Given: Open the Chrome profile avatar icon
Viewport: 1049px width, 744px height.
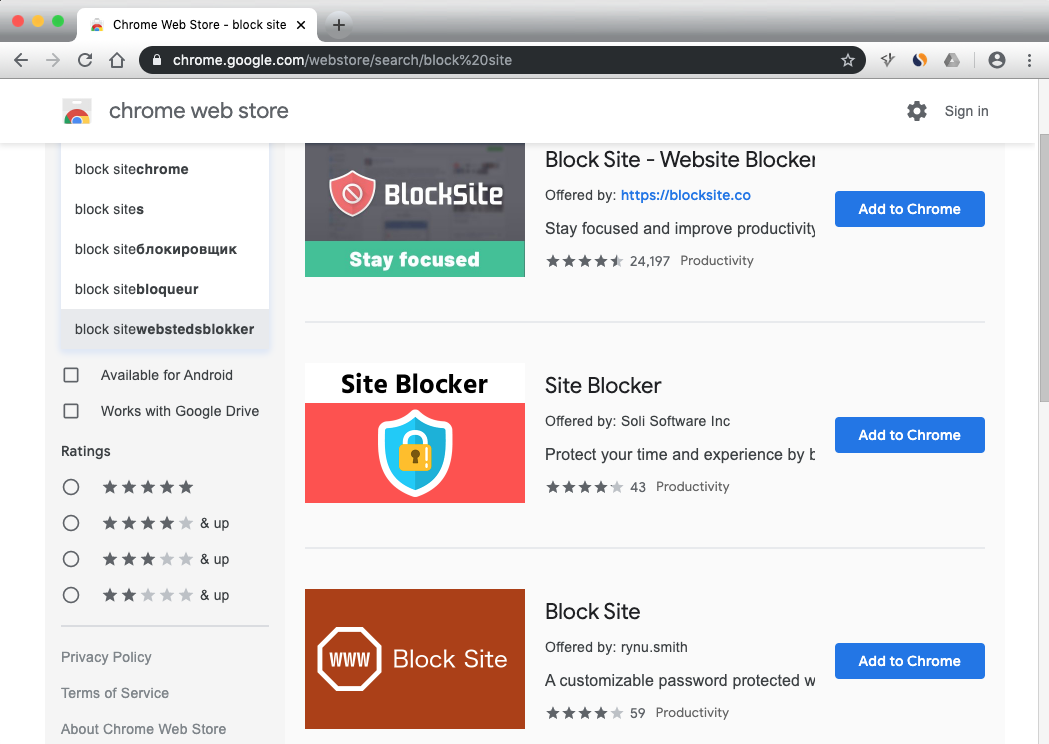Looking at the screenshot, I should (x=997, y=60).
